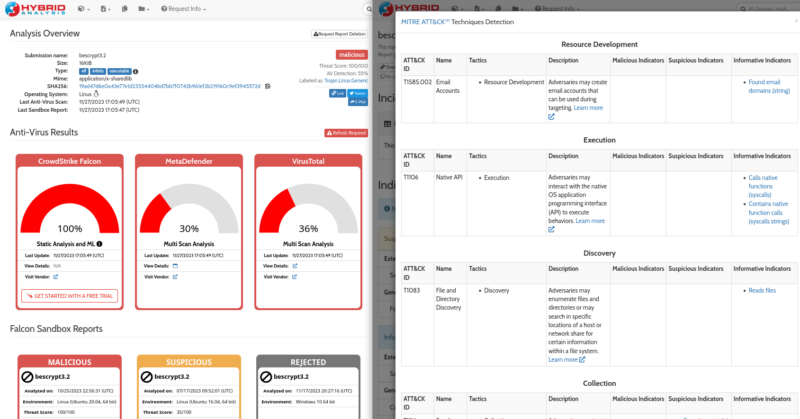800x419 pixels.
Task: Click the Link share button
Action: tap(337, 93)
